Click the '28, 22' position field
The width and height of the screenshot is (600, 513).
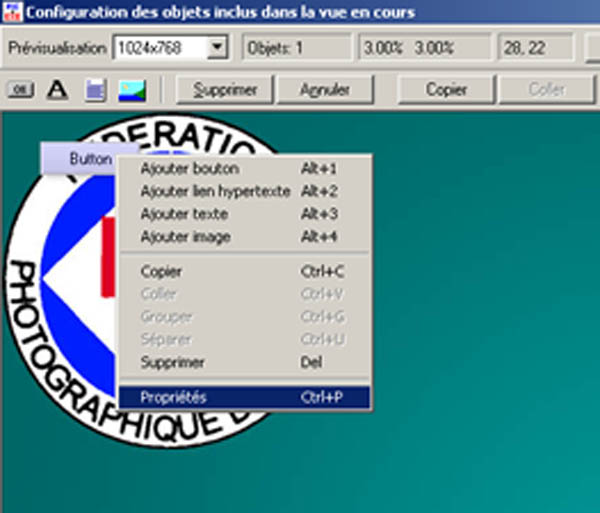pos(536,48)
